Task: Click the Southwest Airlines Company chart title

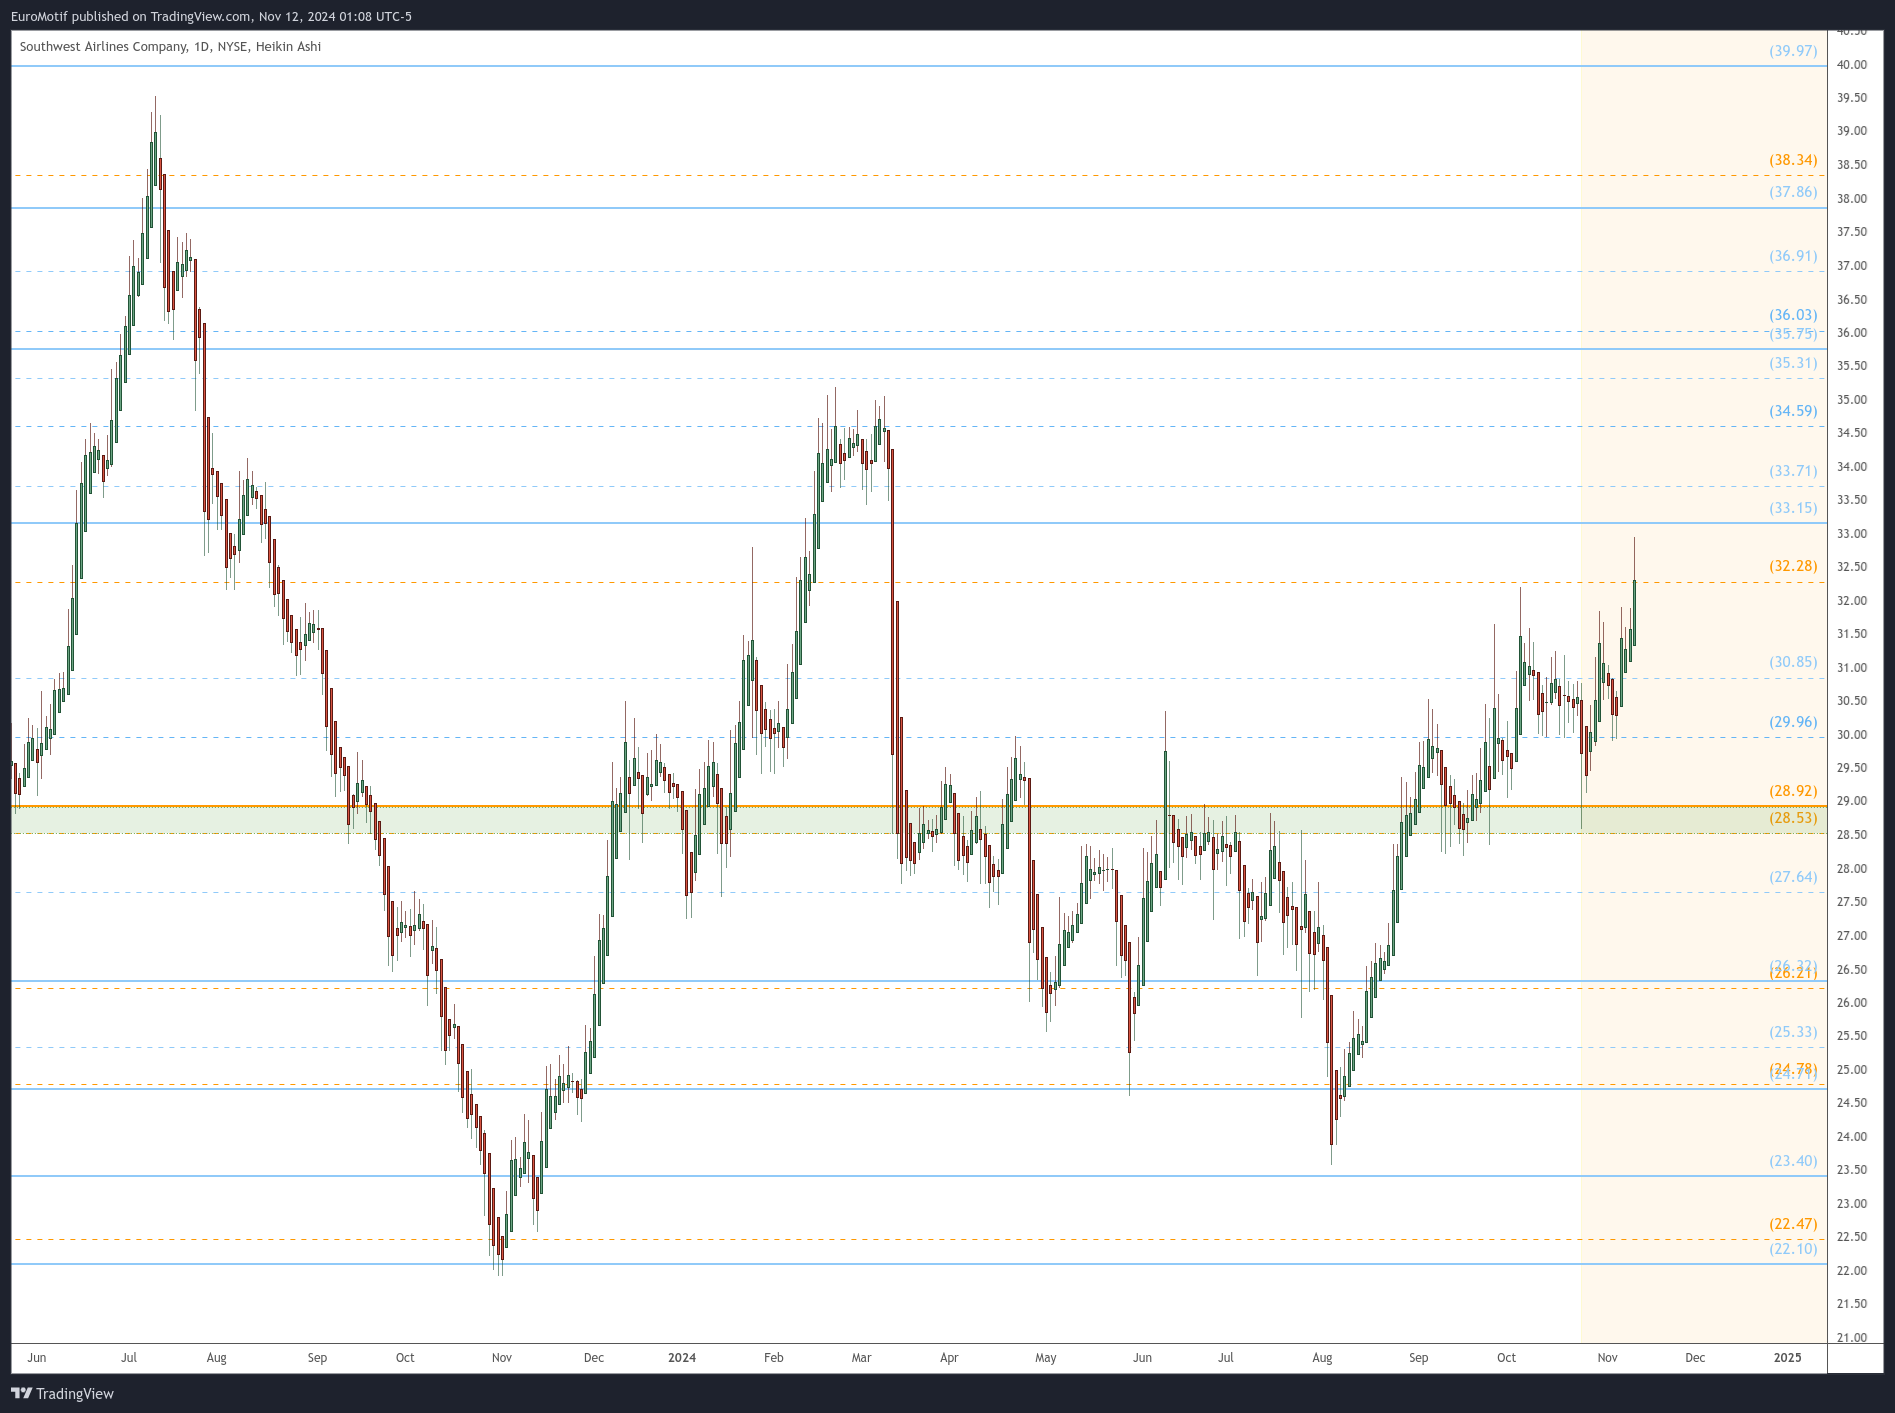Action: tap(170, 46)
